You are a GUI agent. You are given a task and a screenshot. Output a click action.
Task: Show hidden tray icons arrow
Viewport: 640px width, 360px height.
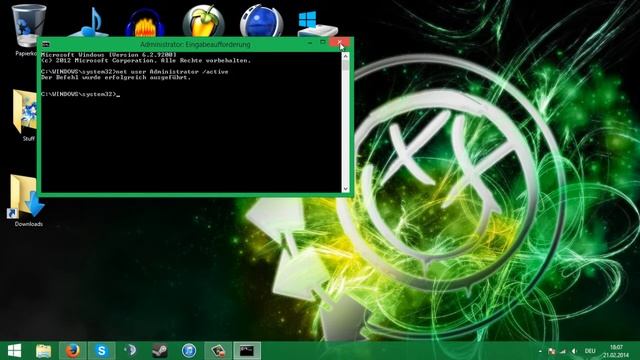pos(540,351)
